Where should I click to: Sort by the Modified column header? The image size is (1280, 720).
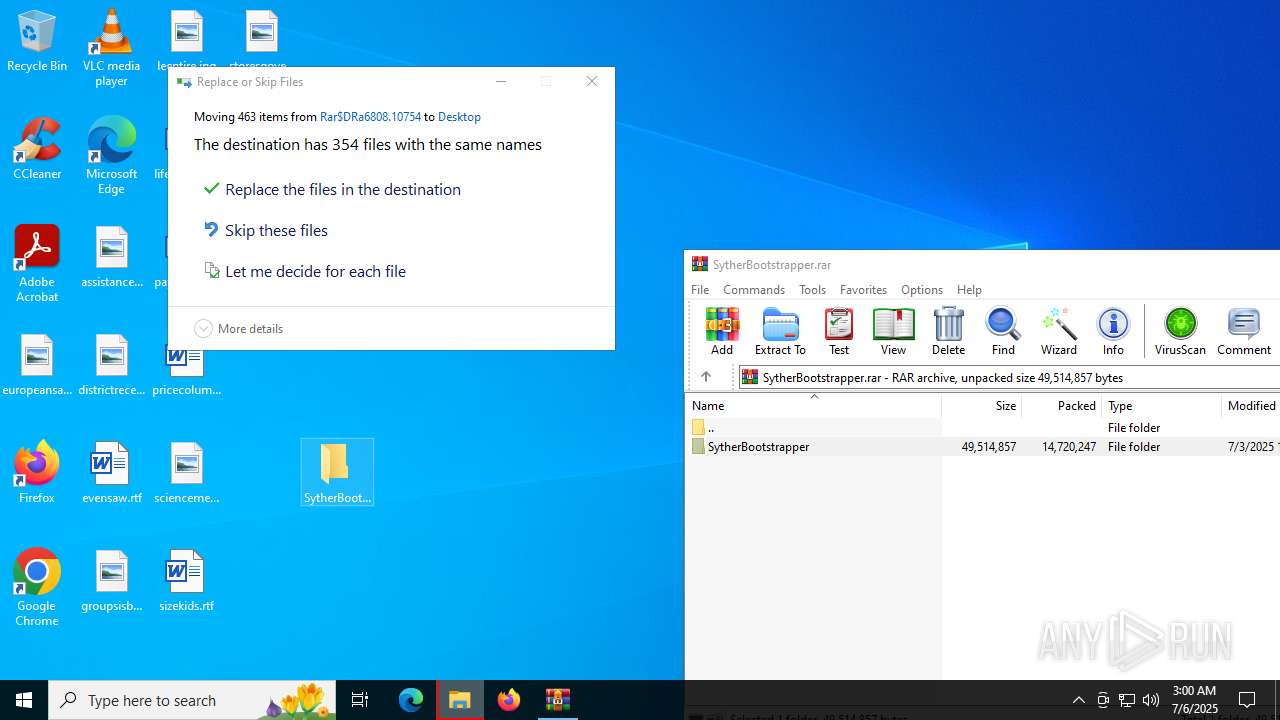1251,405
